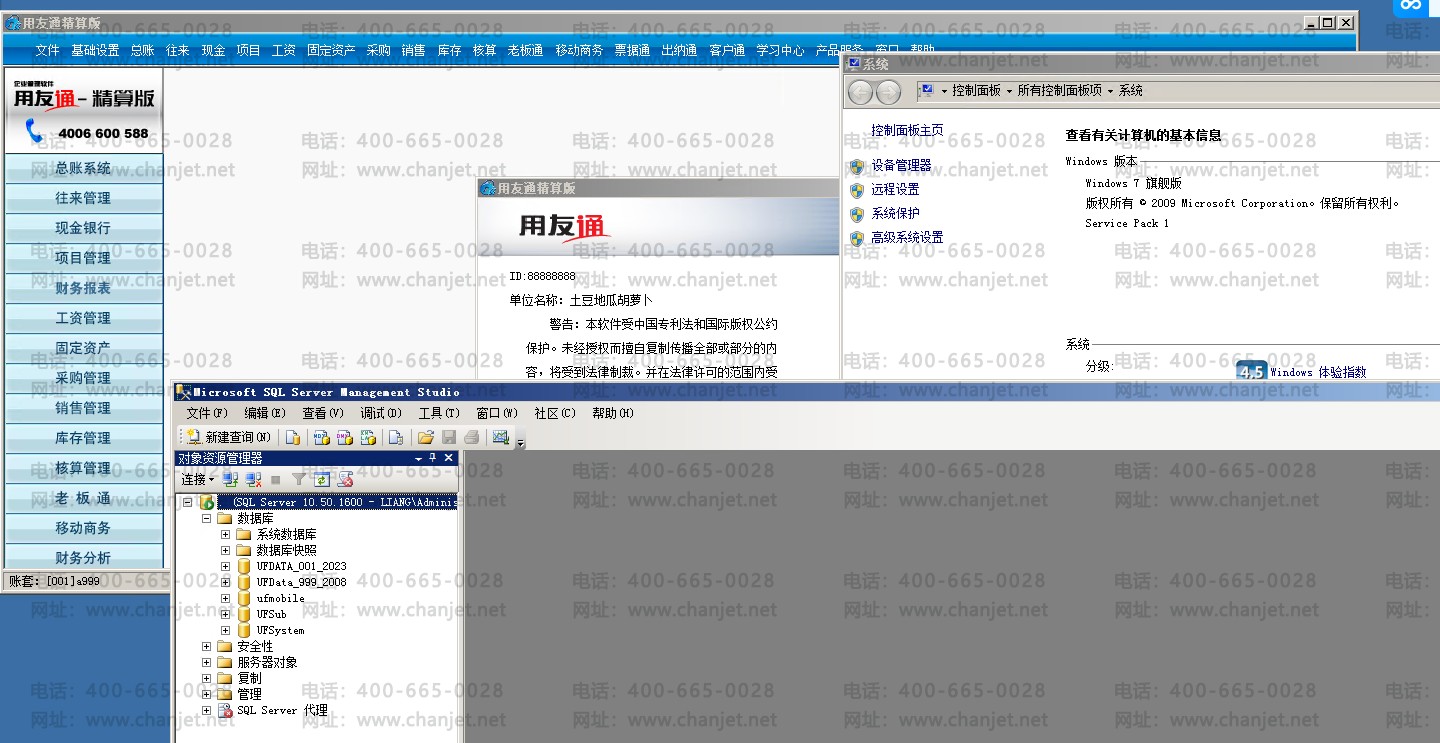Click the shield icon beside 远程设置

coord(856,190)
